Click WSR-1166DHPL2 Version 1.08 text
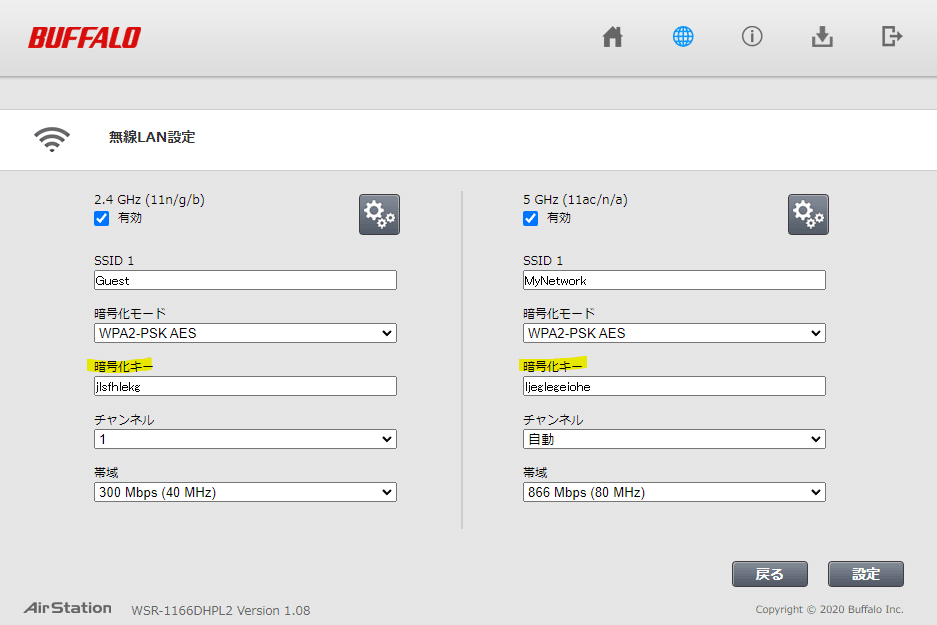The image size is (937, 625). coord(221,611)
